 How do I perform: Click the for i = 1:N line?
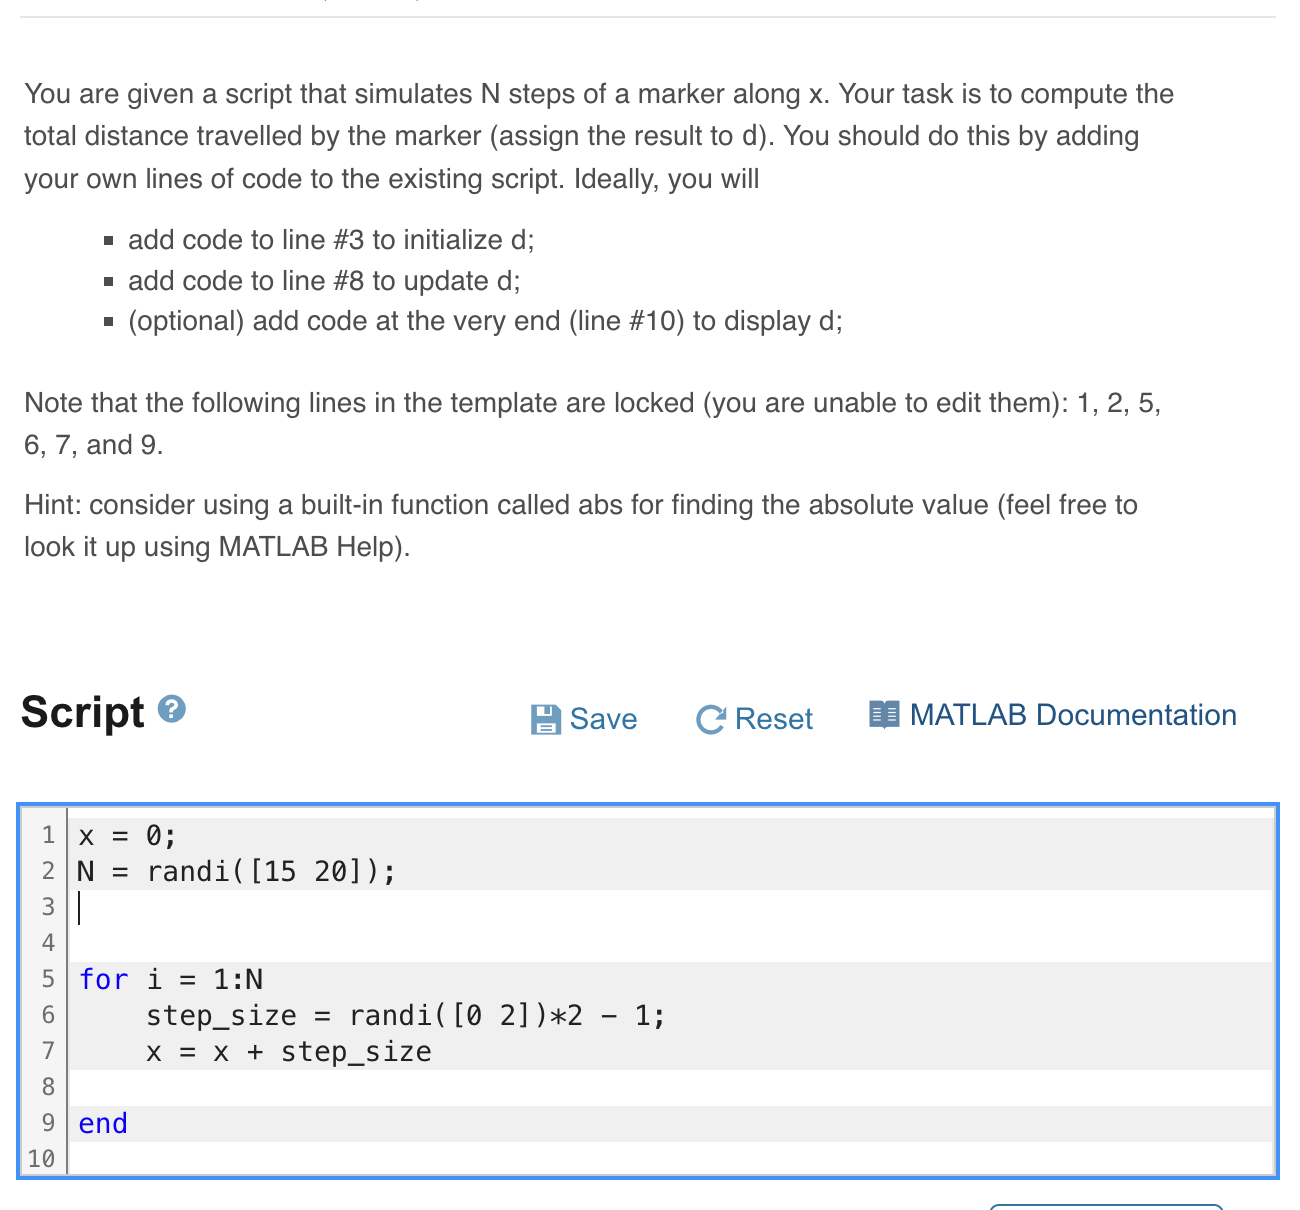click(x=170, y=979)
